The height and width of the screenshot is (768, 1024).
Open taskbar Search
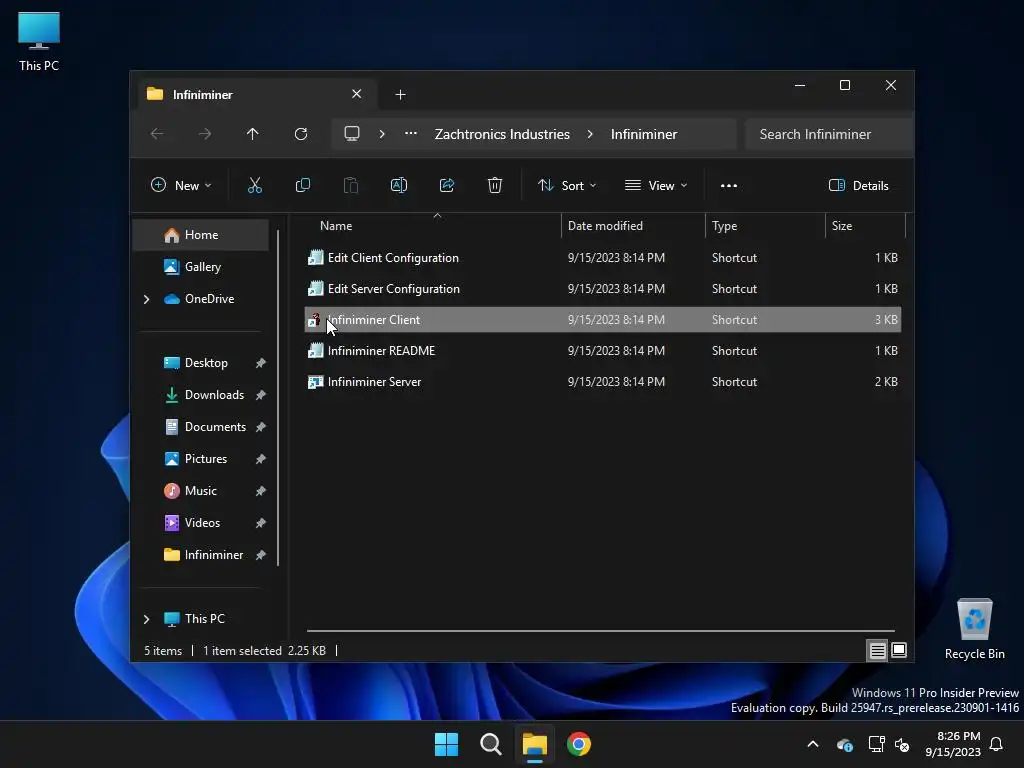[x=490, y=744]
